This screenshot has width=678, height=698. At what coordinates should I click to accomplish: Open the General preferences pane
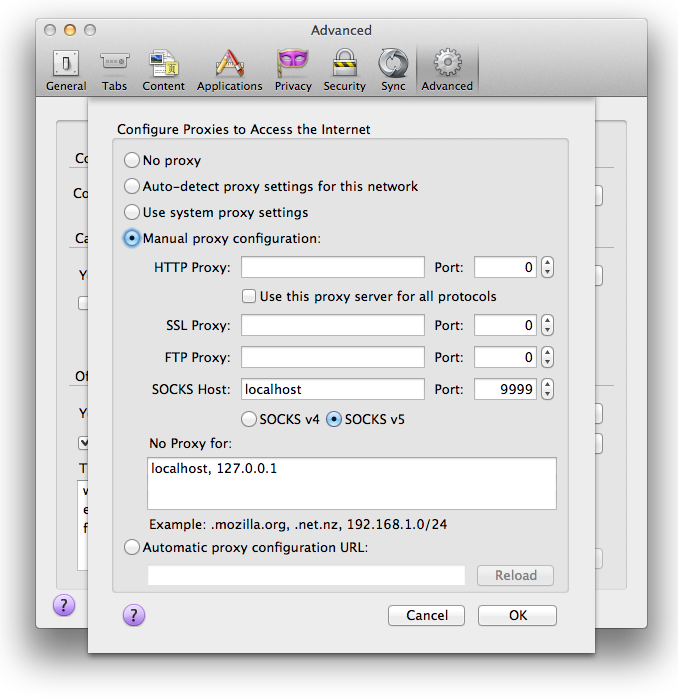click(x=66, y=69)
